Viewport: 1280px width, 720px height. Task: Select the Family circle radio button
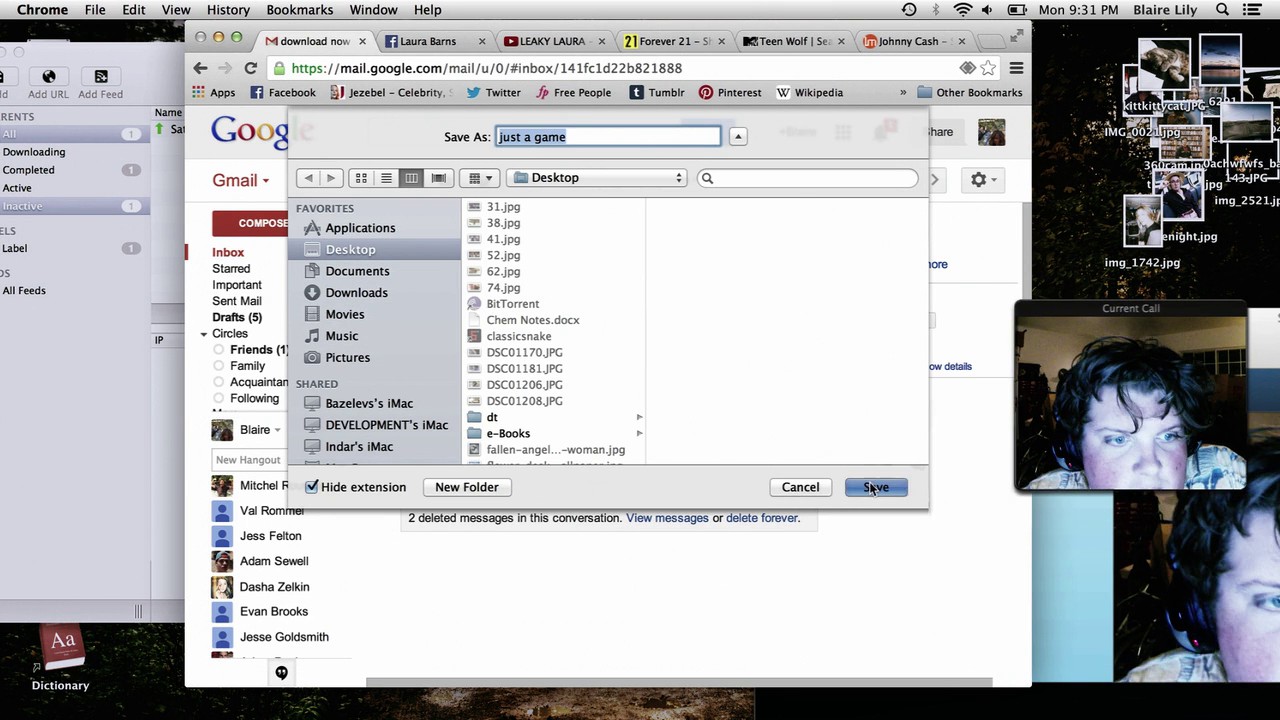(x=219, y=366)
